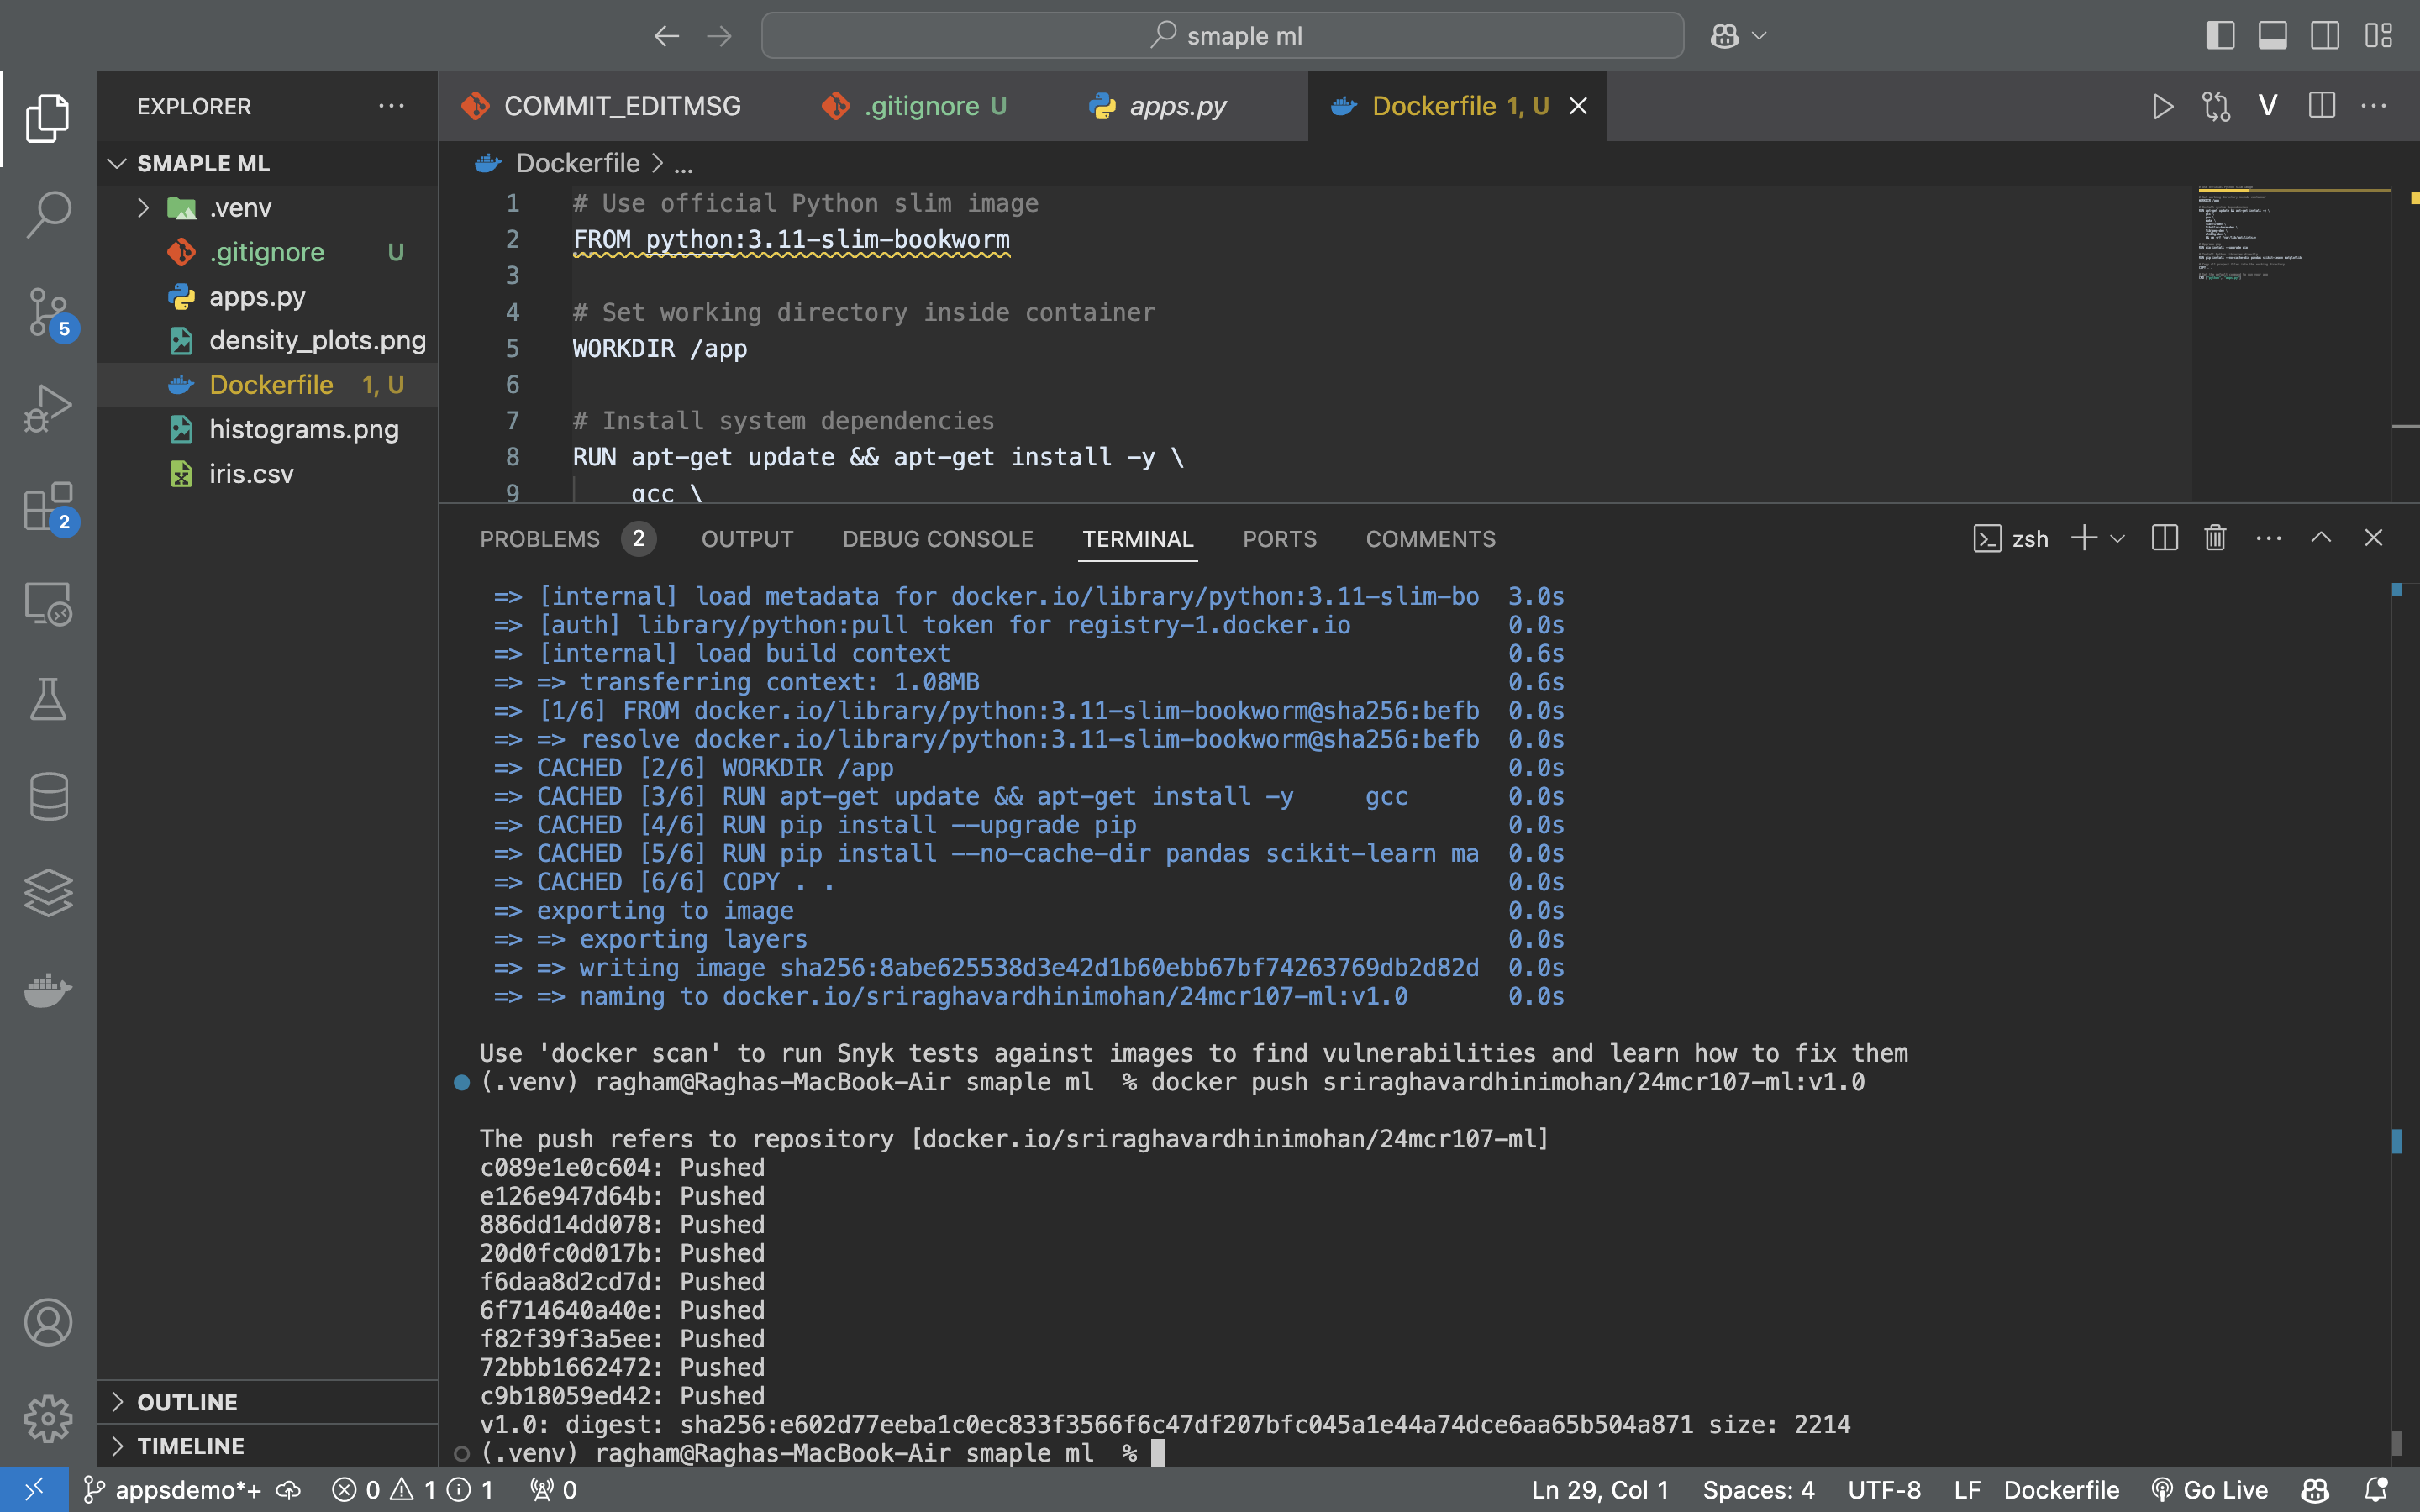Open the Copilot chat icon in title bar

click(1724, 36)
